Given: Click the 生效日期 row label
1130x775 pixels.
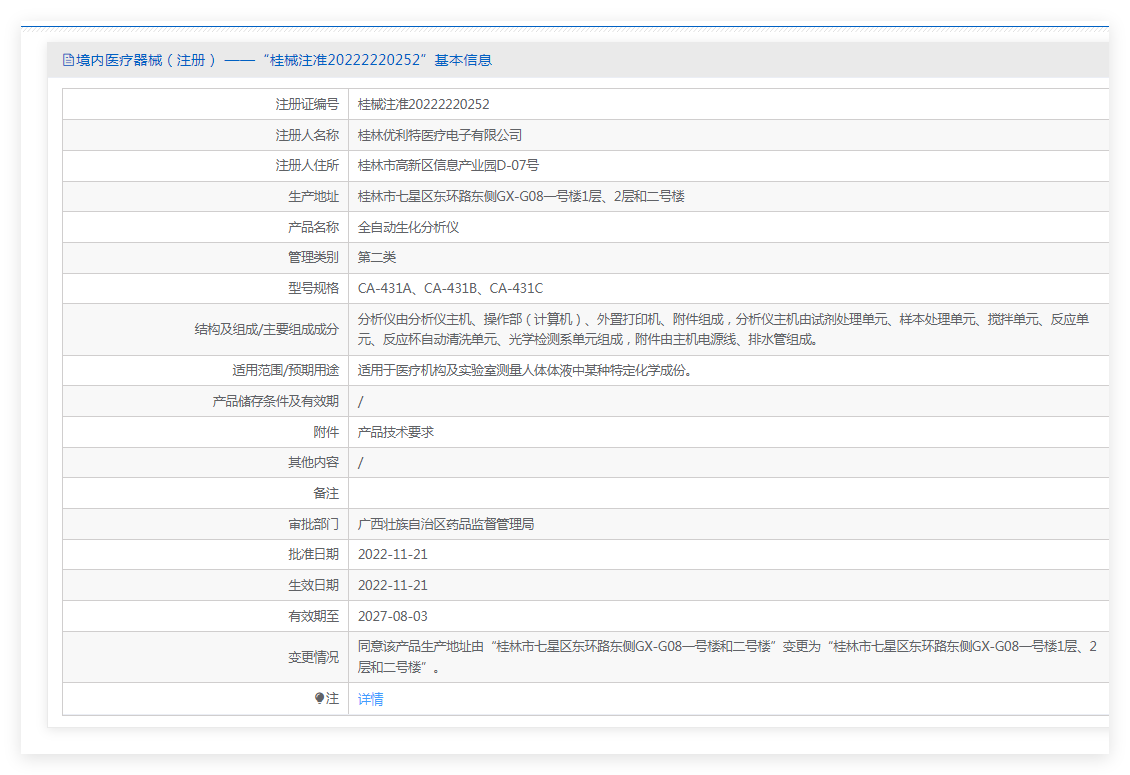Looking at the screenshot, I should 313,585.
